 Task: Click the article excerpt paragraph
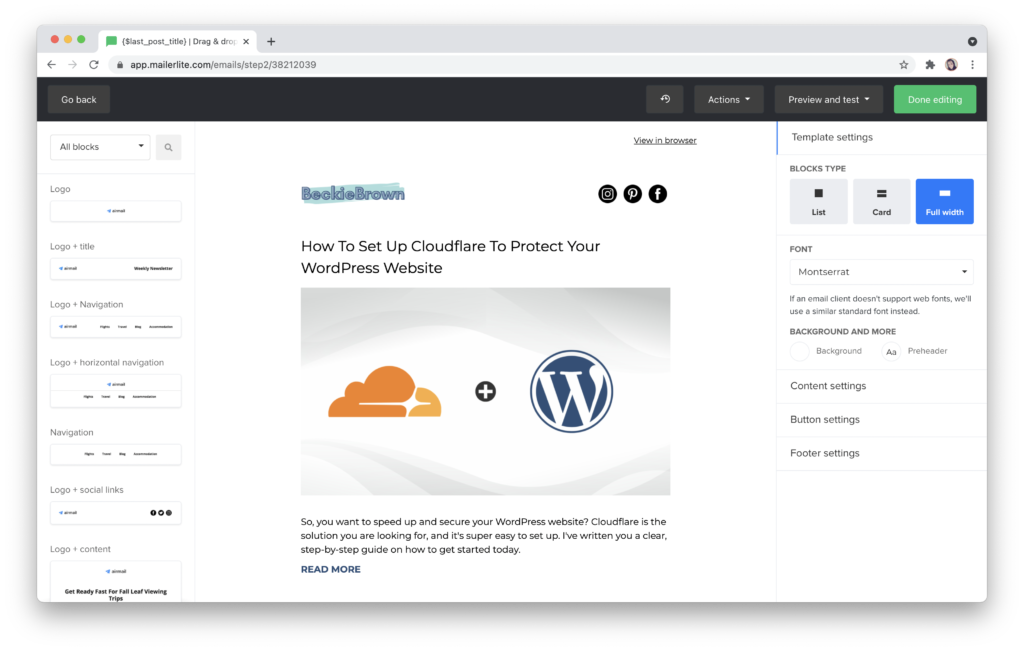(x=484, y=535)
